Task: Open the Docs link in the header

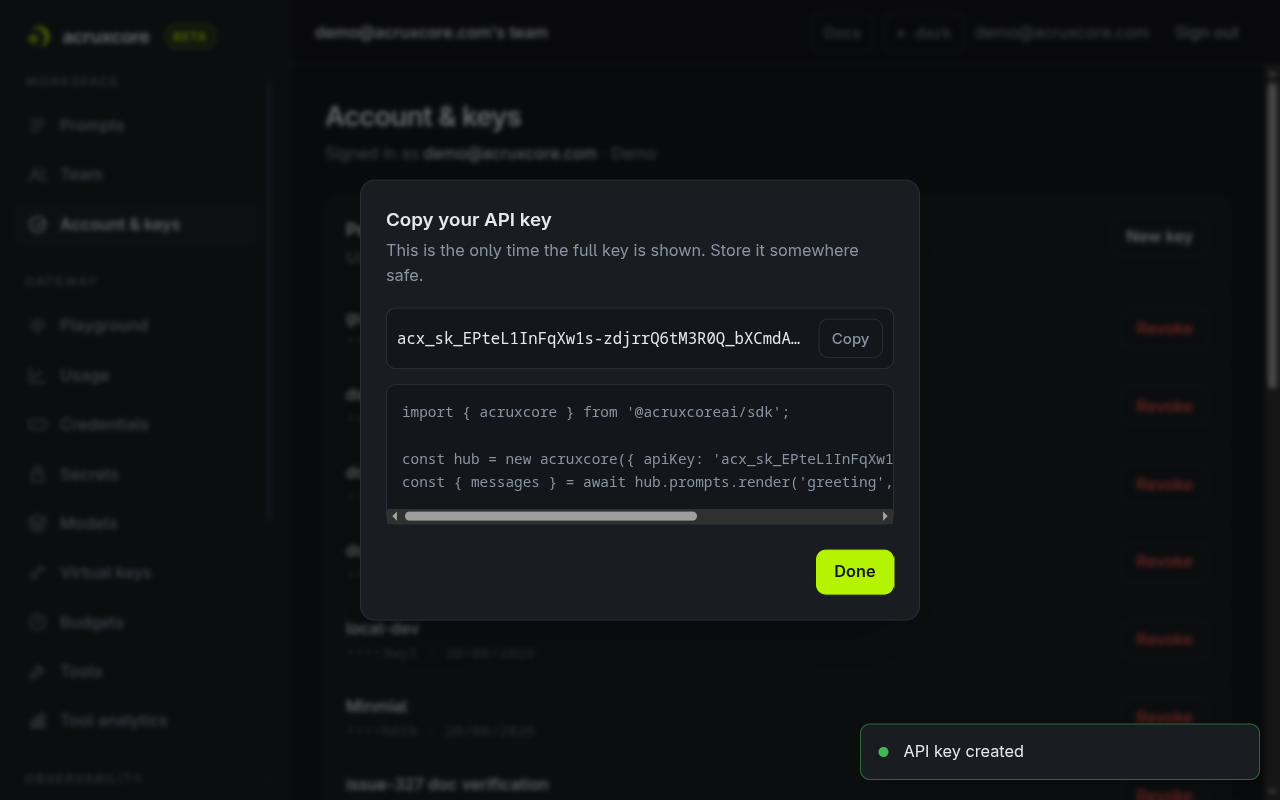Action: click(x=842, y=32)
